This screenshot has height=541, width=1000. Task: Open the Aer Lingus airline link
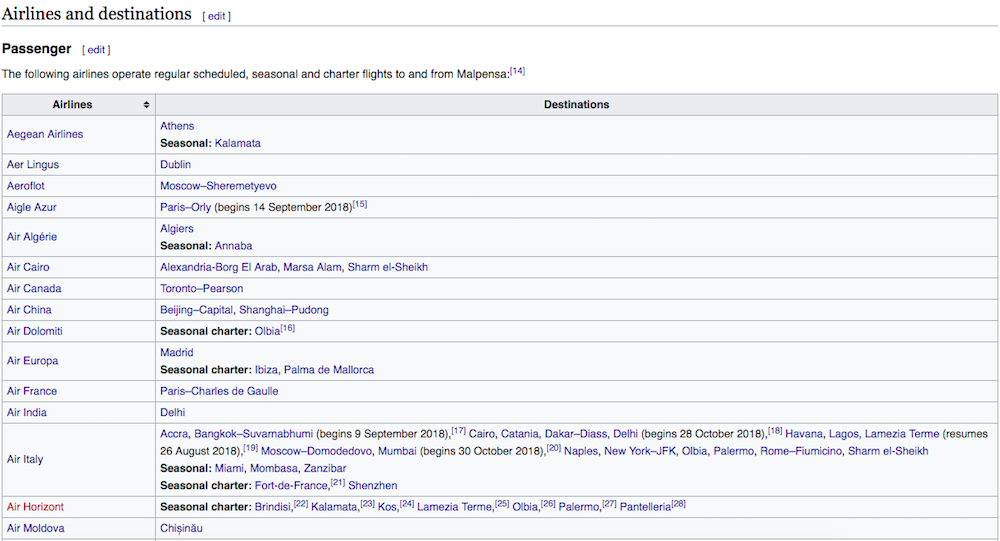(33, 164)
